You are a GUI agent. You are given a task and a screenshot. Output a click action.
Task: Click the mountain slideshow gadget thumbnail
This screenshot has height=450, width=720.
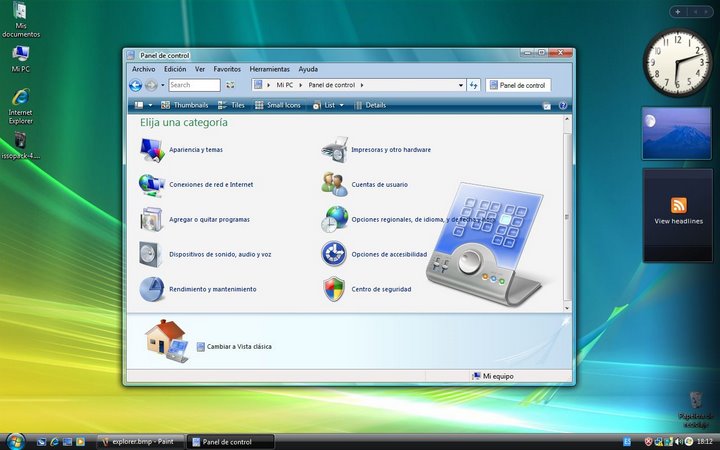(676, 134)
